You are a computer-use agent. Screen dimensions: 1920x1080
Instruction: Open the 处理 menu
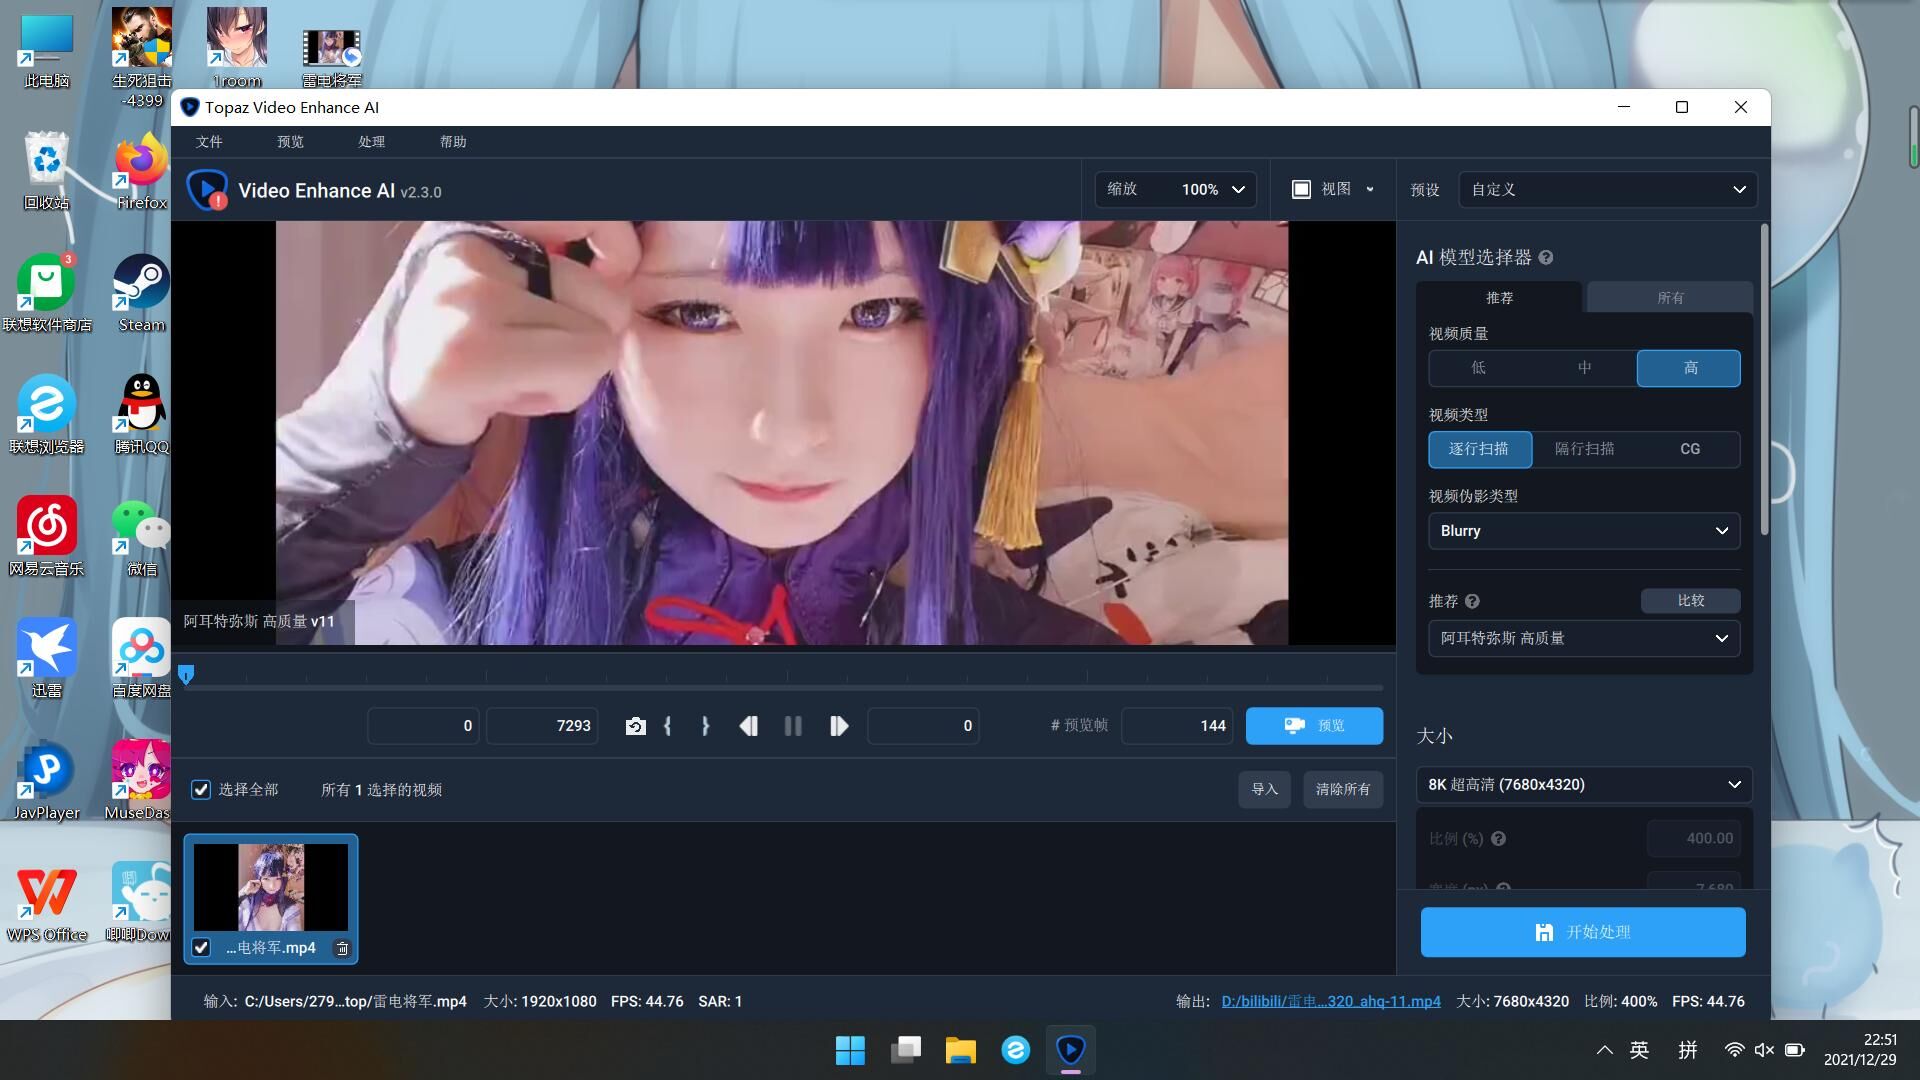click(371, 142)
